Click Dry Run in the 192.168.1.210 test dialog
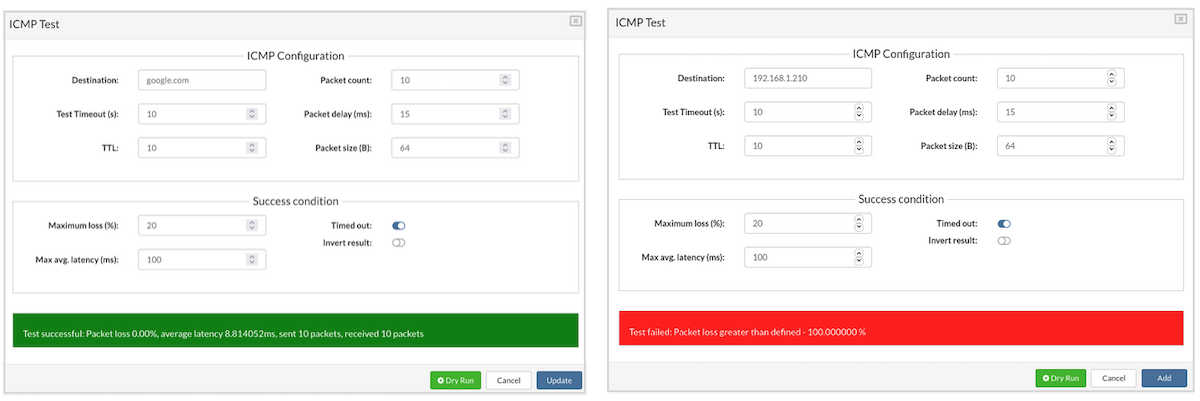The image size is (1200, 401). pyautogui.click(x=1061, y=378)
